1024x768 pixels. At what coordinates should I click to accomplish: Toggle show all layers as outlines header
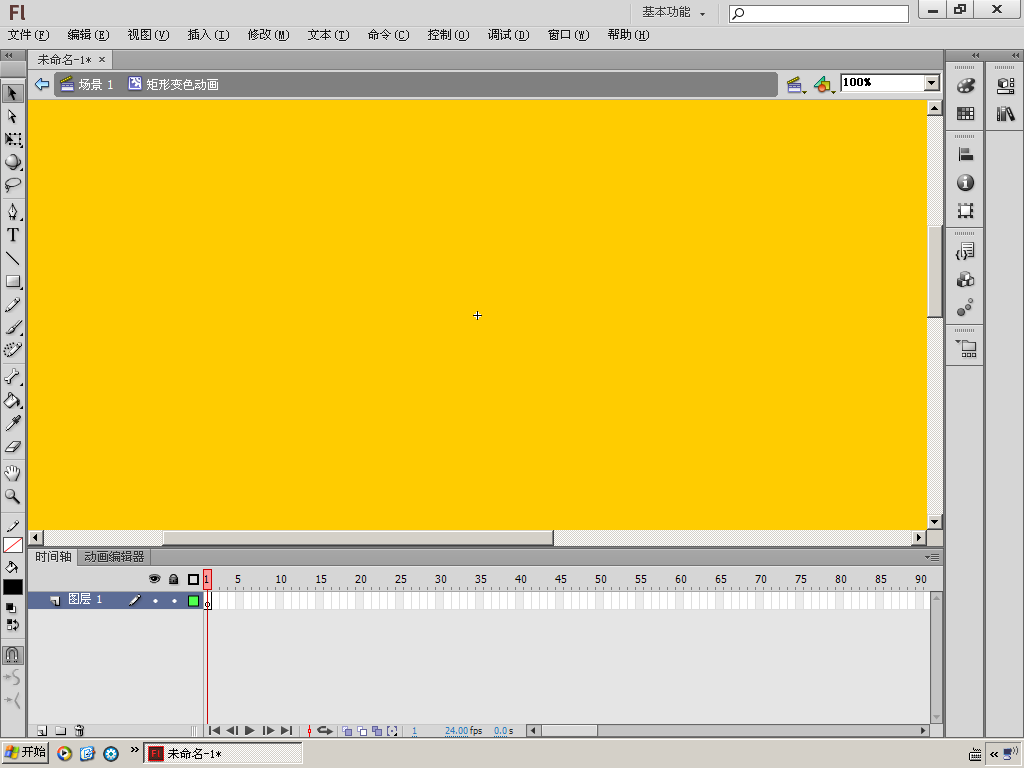point(193,579)
